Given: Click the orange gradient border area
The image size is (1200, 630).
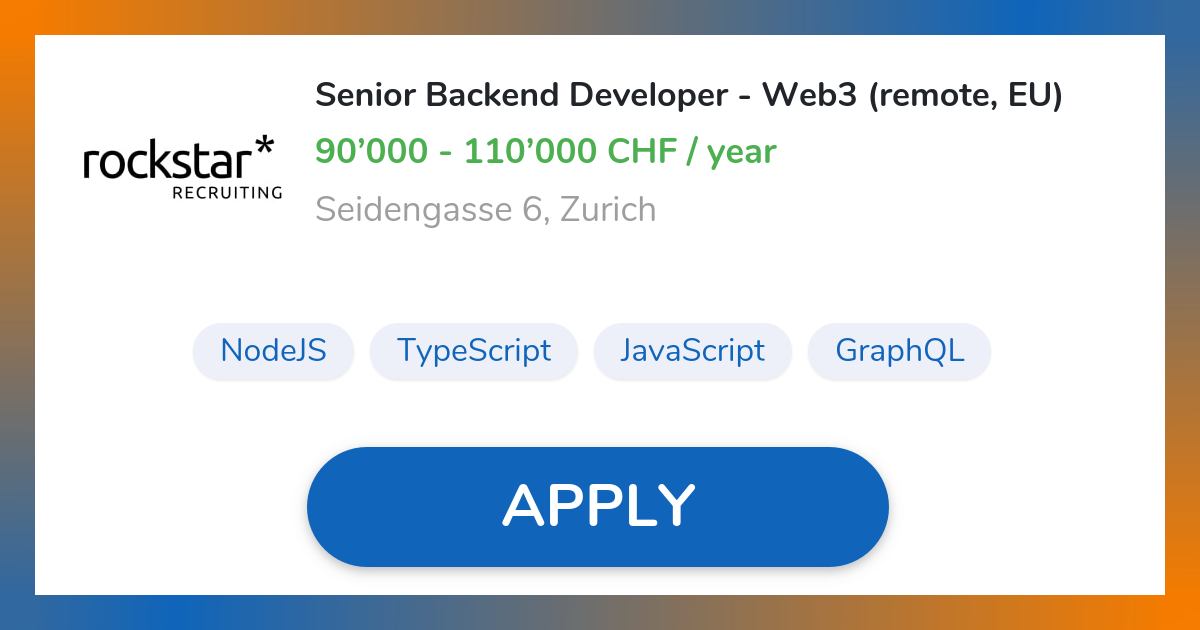Looking at the screenshot, I should (17, 315).
